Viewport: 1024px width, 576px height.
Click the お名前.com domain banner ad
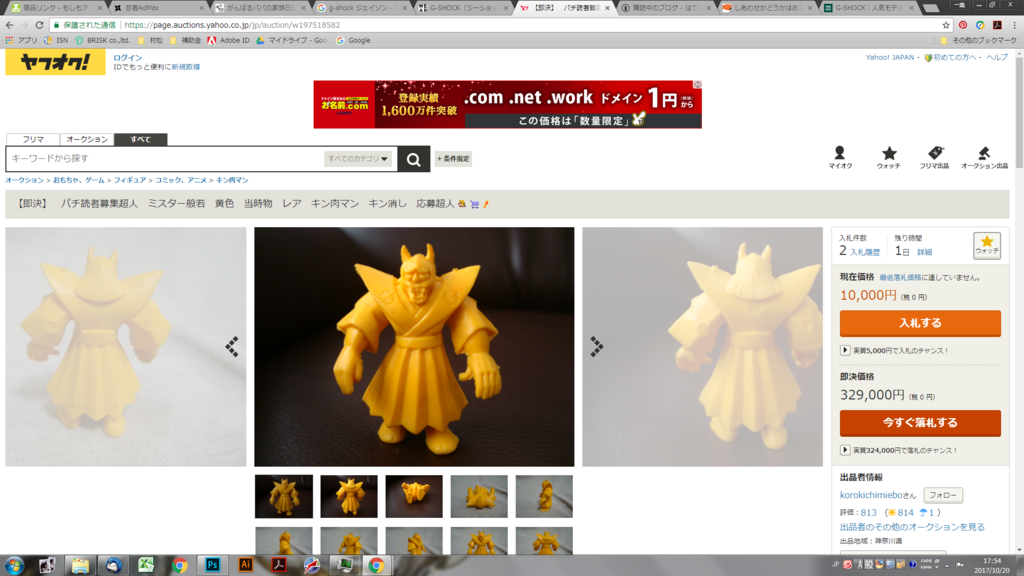[507, 104]
